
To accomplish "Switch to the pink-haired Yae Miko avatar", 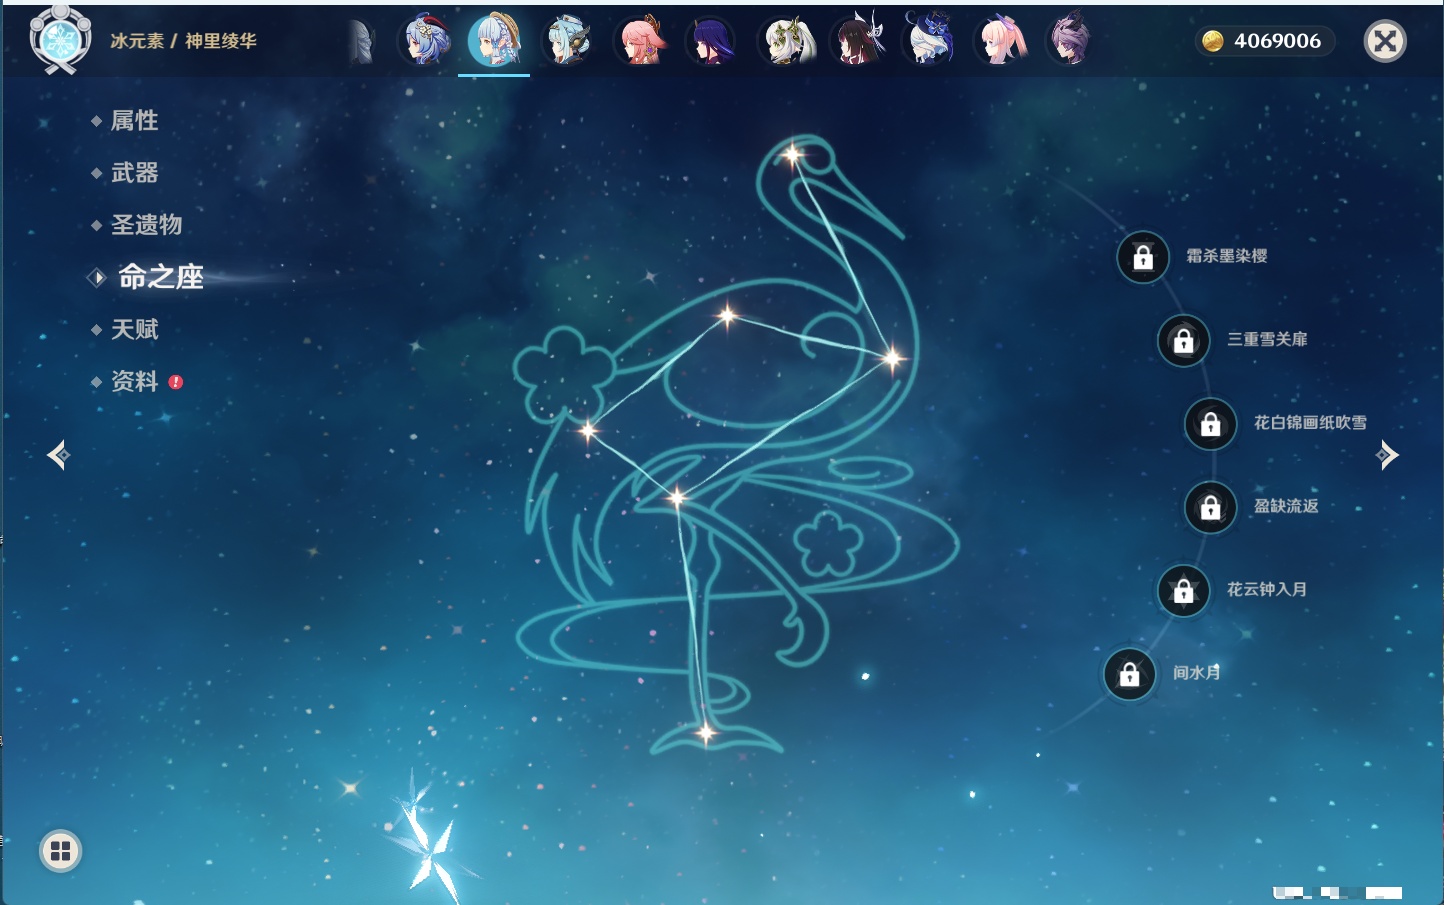I will pyautogui.click(x=640, y=41).
